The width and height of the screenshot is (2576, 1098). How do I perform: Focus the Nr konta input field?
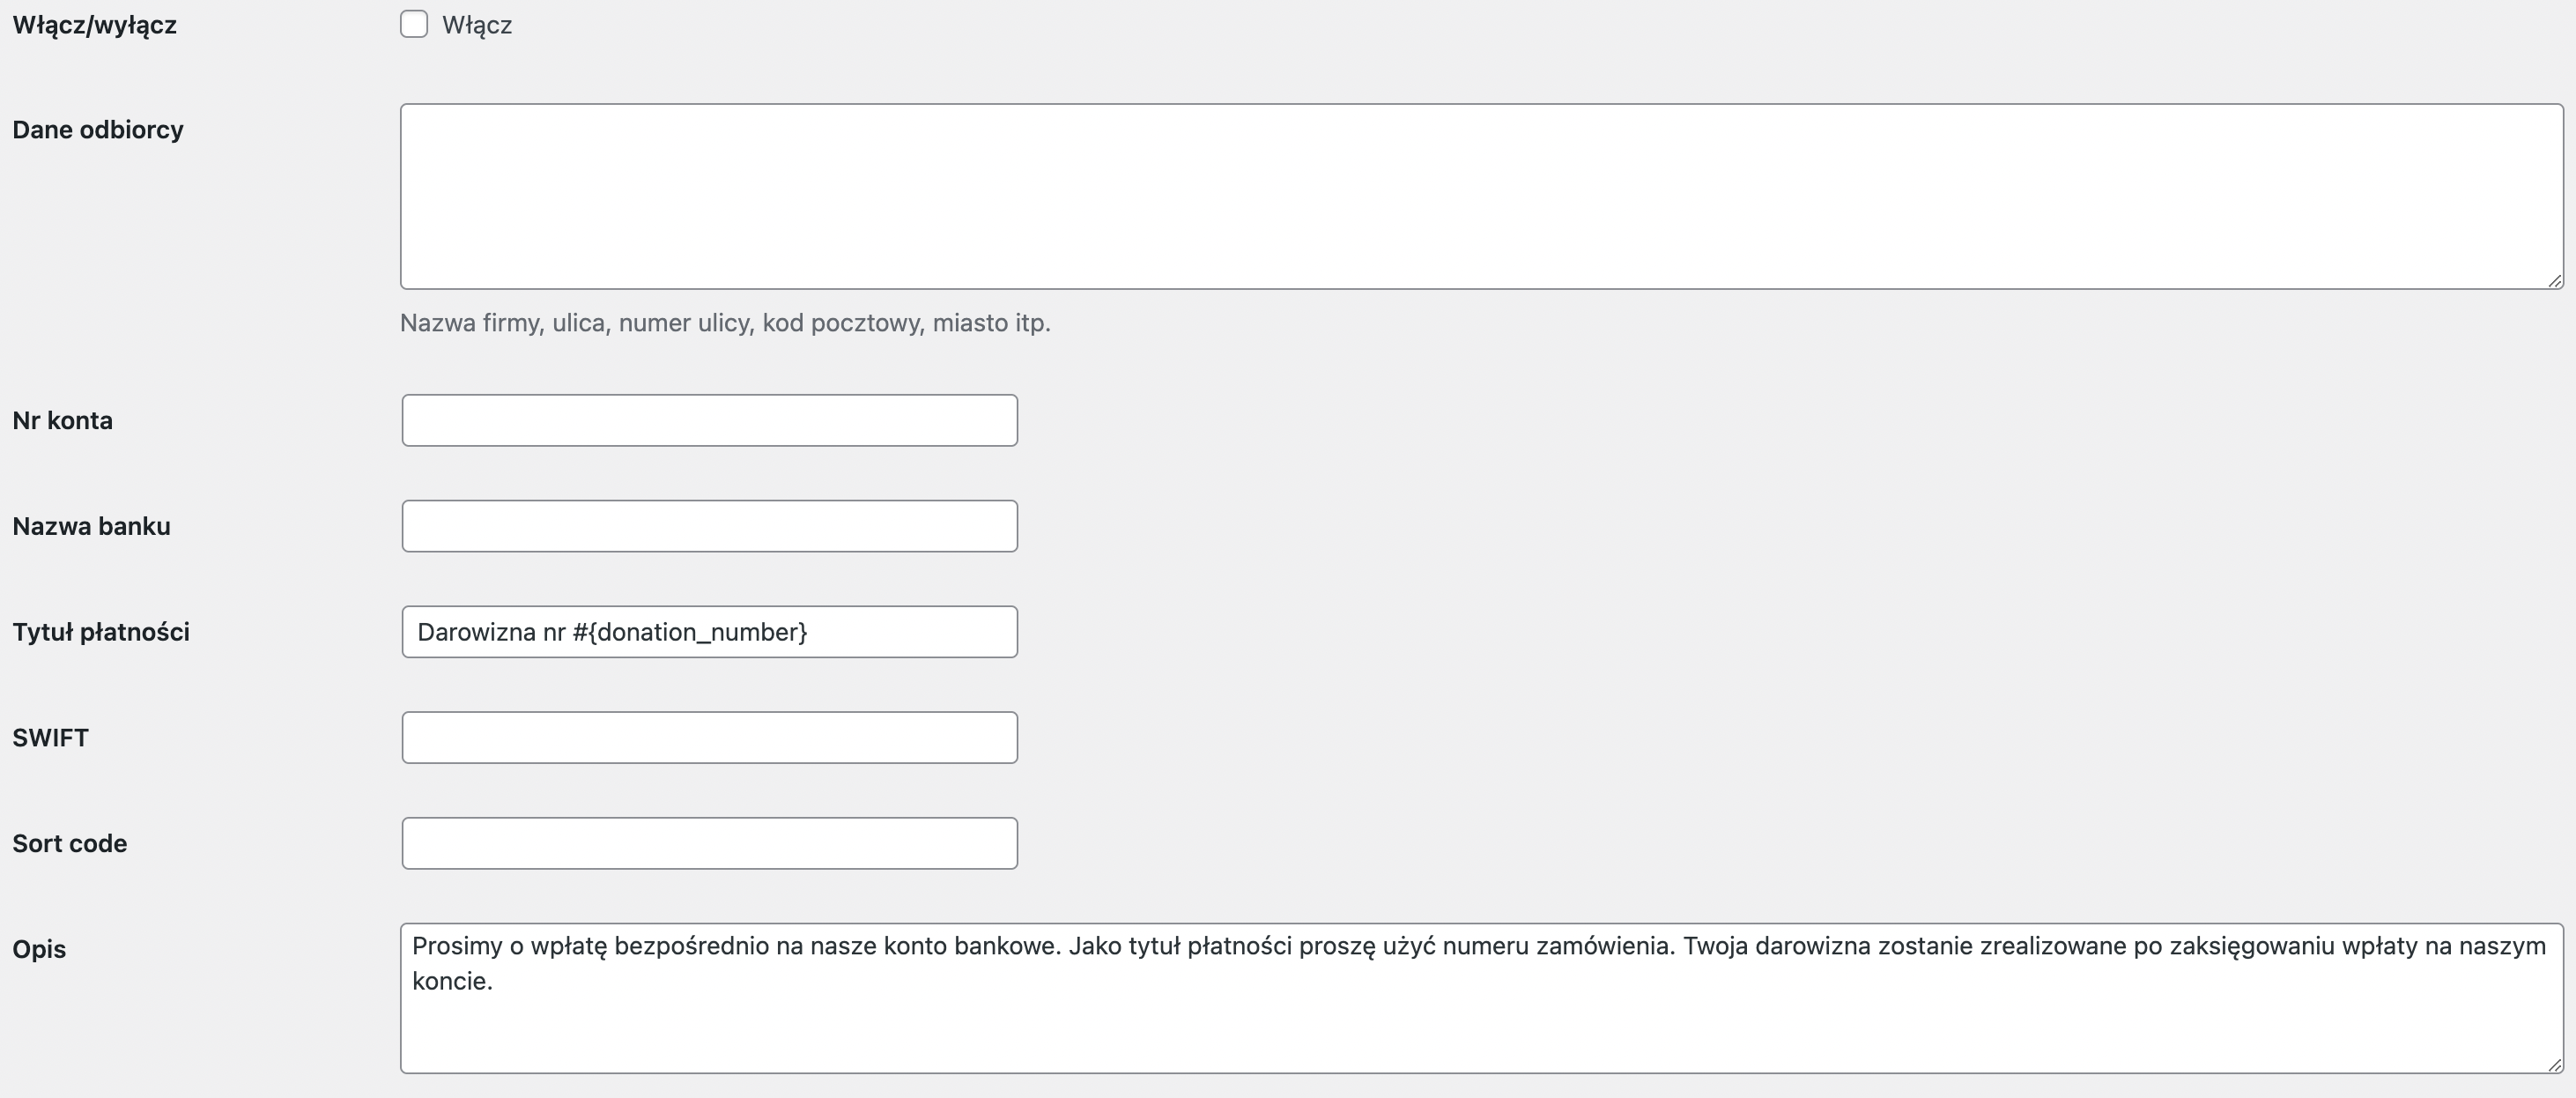coord(710,420)
